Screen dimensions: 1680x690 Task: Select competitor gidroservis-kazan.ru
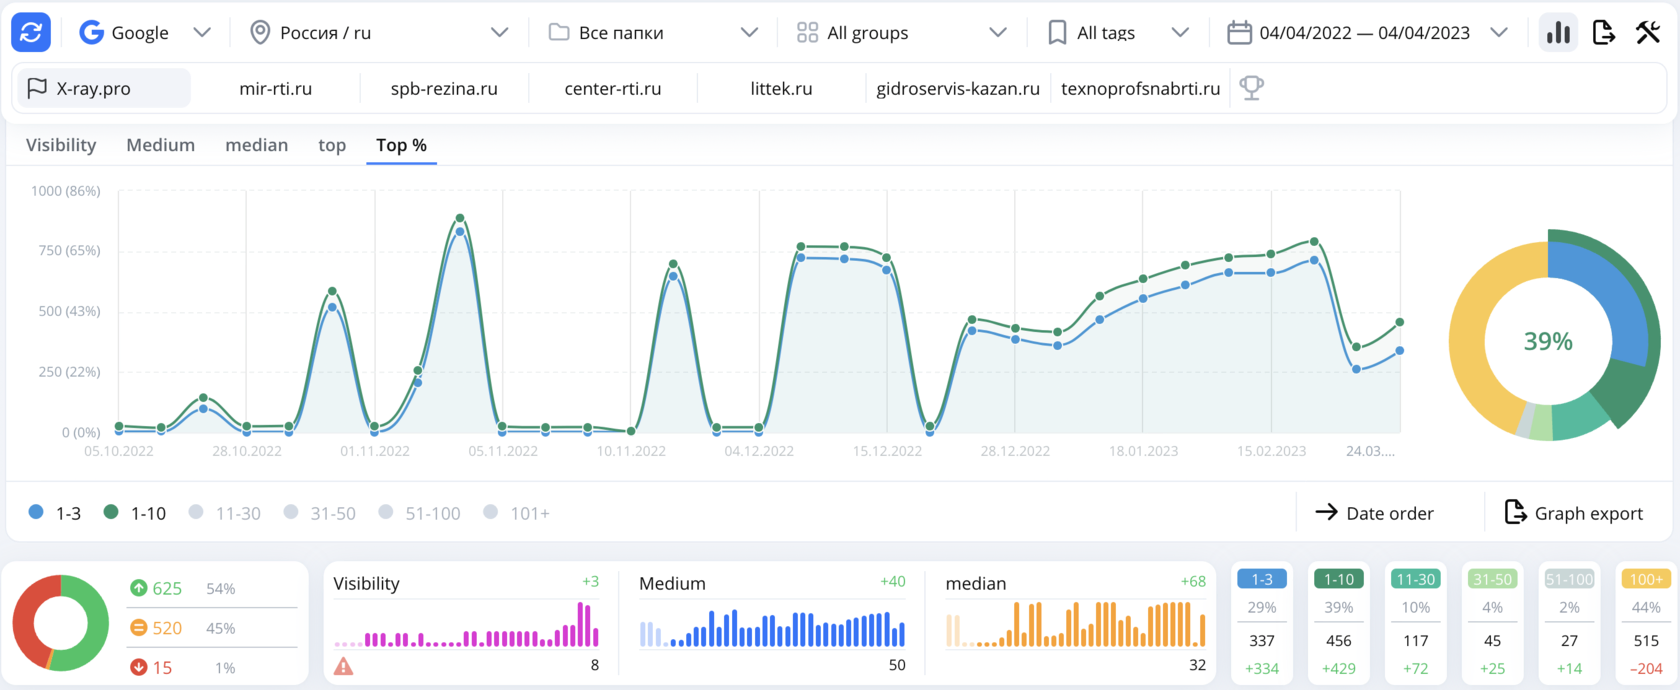point(958,88)
